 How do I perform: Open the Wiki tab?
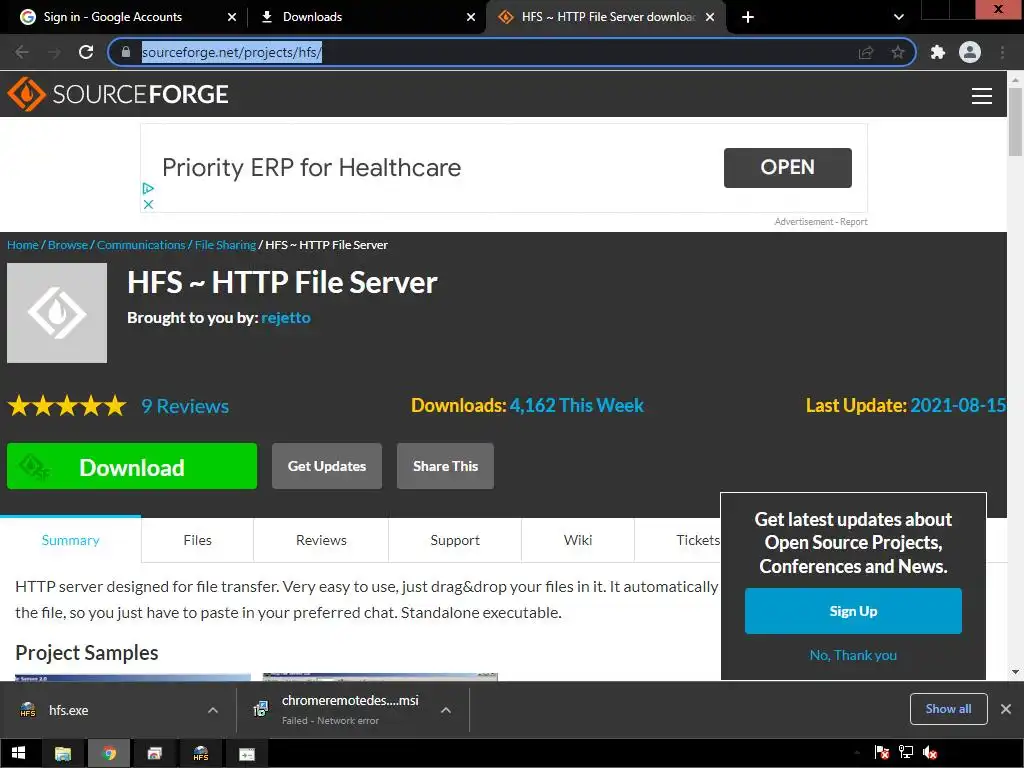tap(578, 540)
